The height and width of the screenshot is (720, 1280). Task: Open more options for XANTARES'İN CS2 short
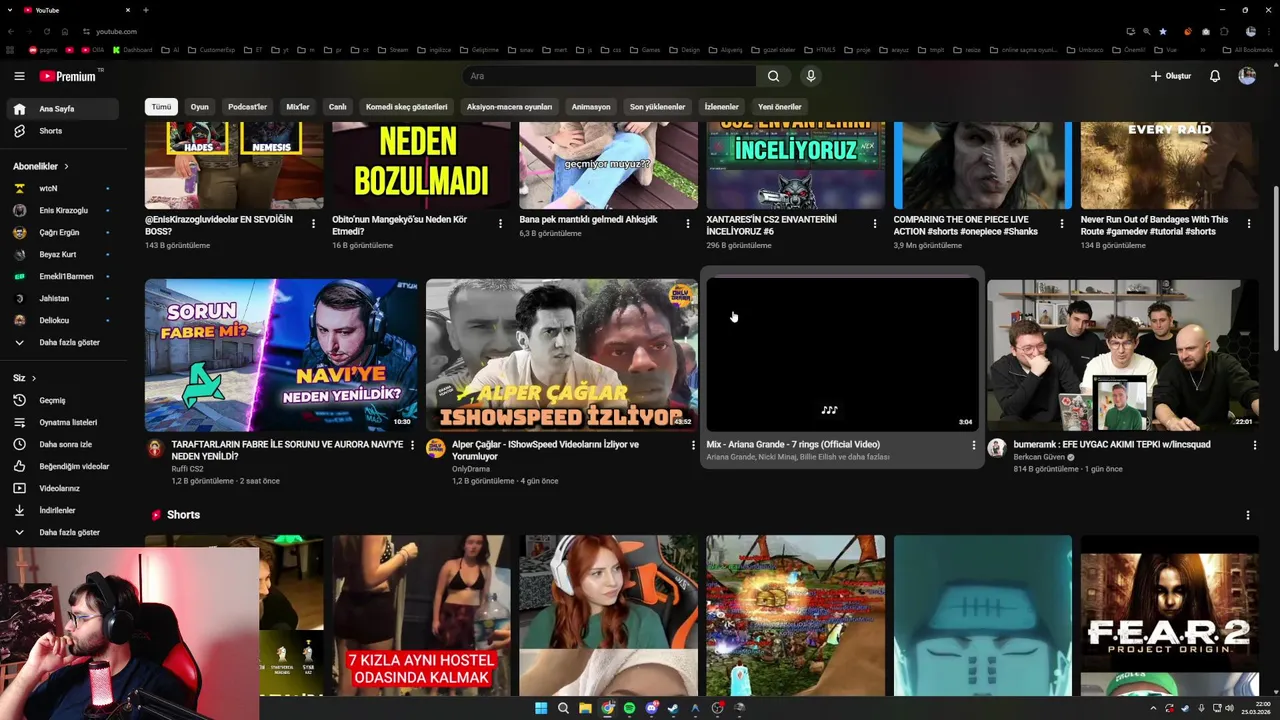[875, 224]
